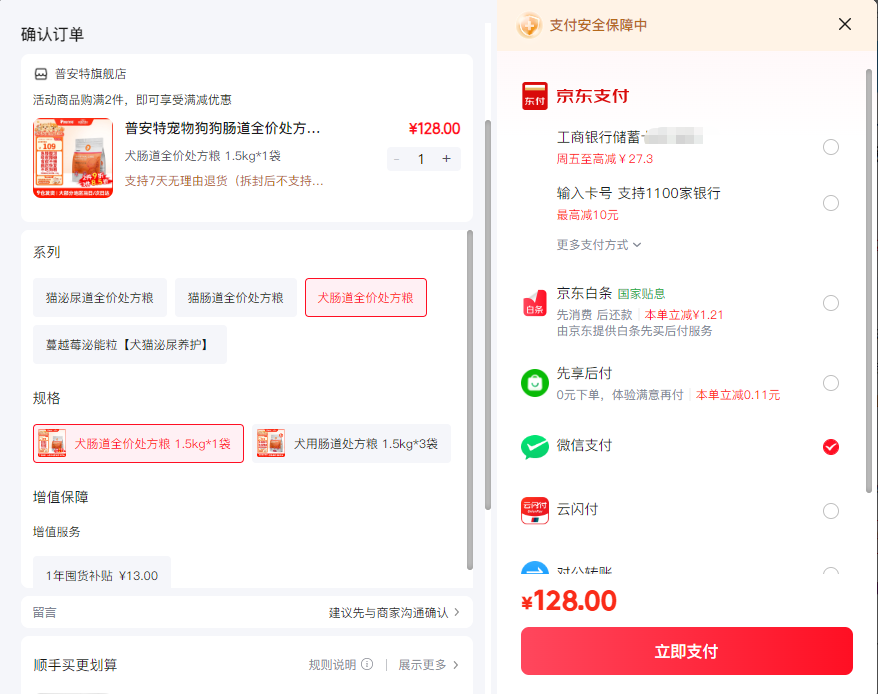Click the JD Pay logo icon

click(535, 96)
